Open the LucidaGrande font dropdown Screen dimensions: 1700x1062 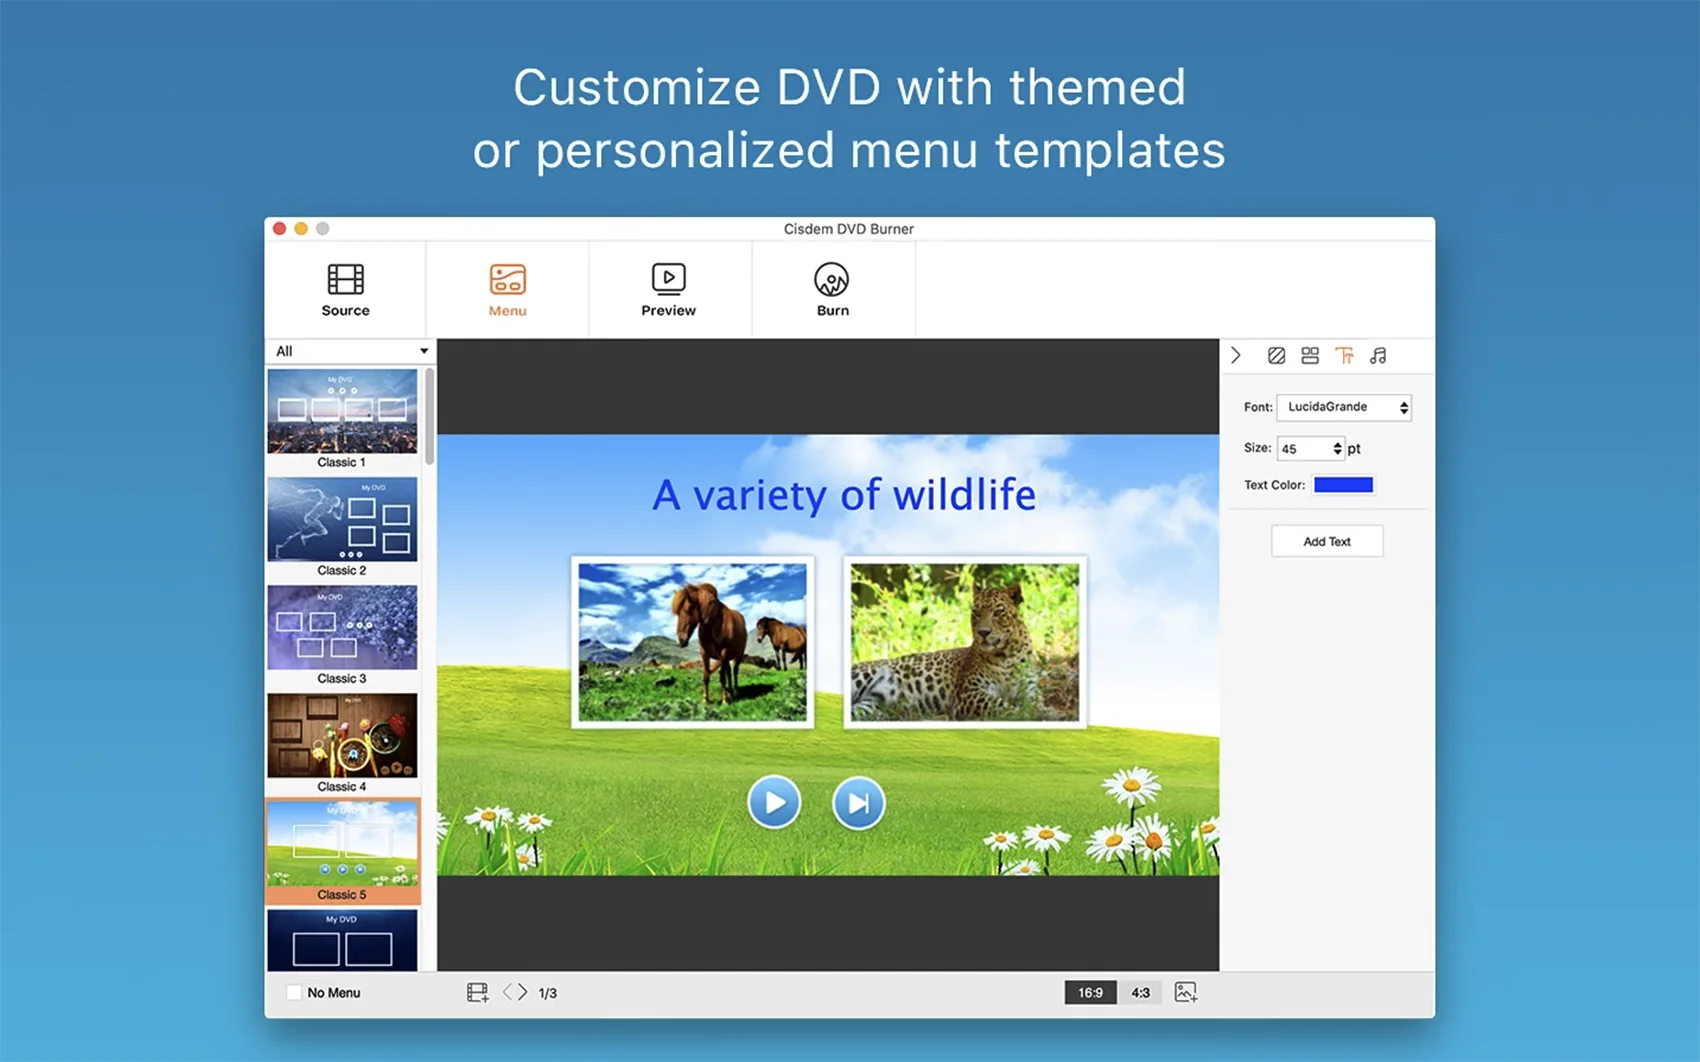coord(1343,407)
